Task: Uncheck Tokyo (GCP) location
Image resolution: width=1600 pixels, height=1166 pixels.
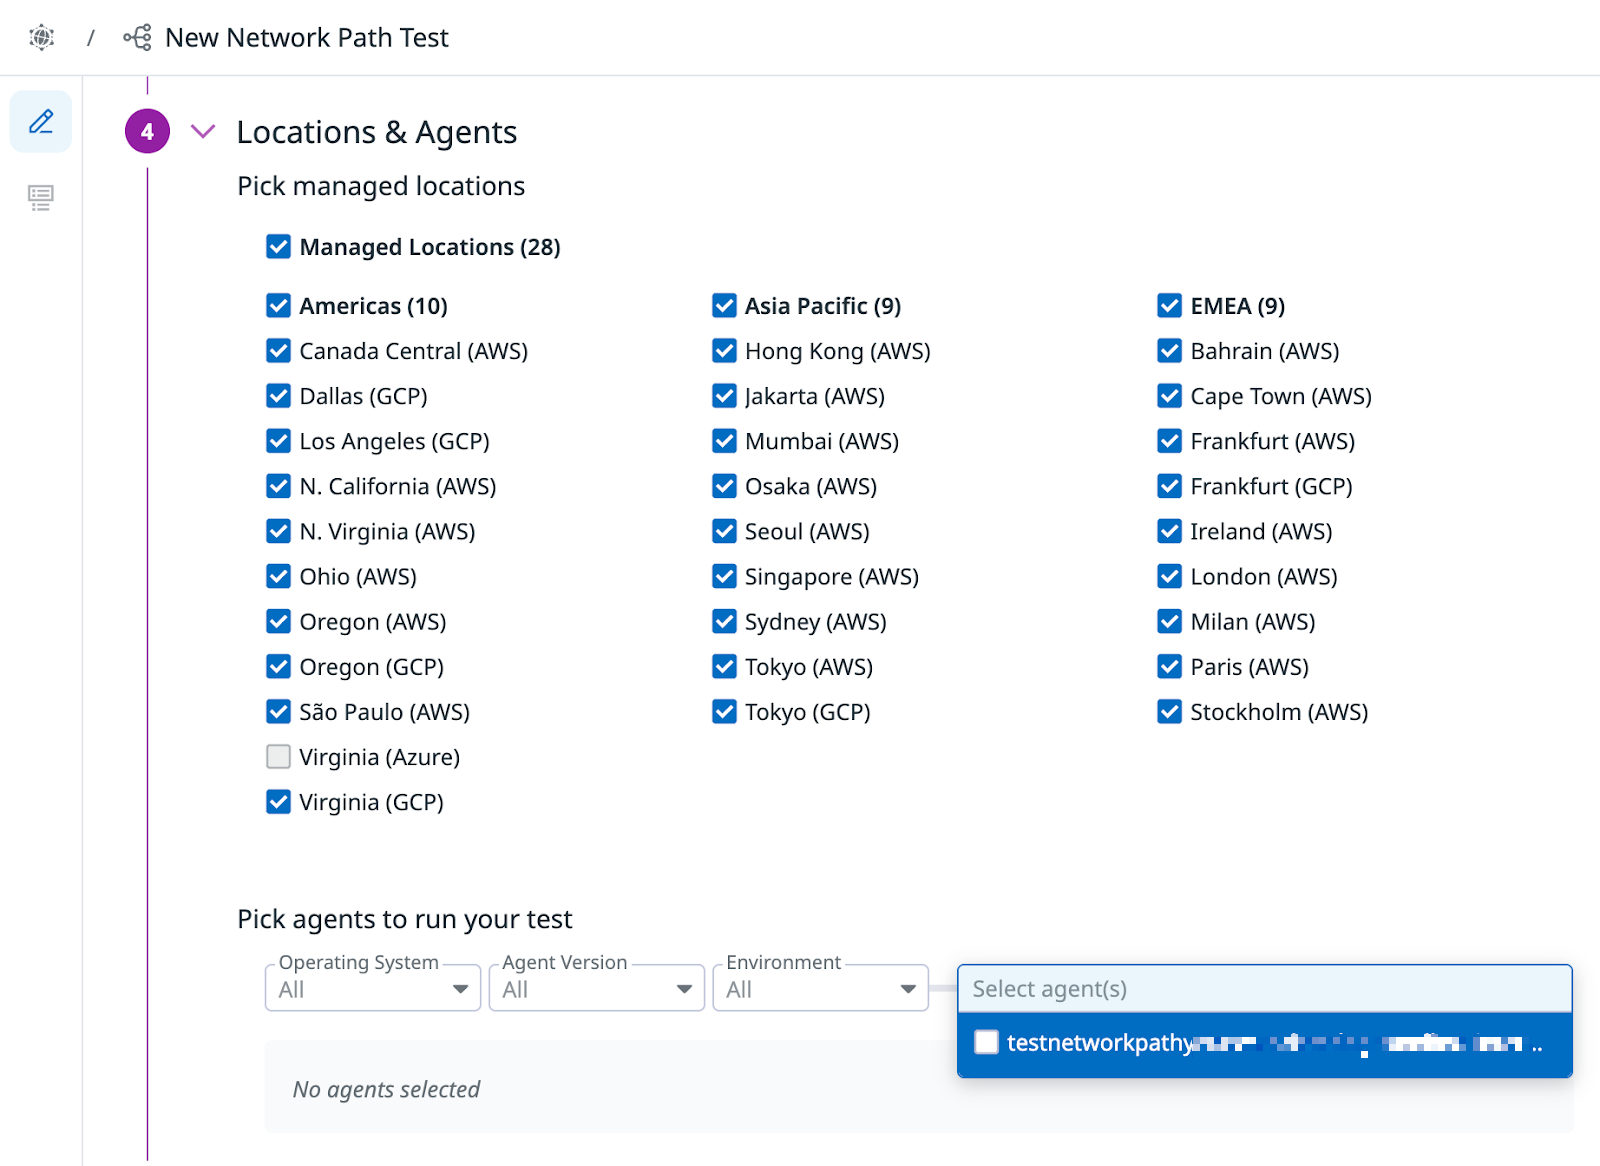Action: click(x=724, y=712)
